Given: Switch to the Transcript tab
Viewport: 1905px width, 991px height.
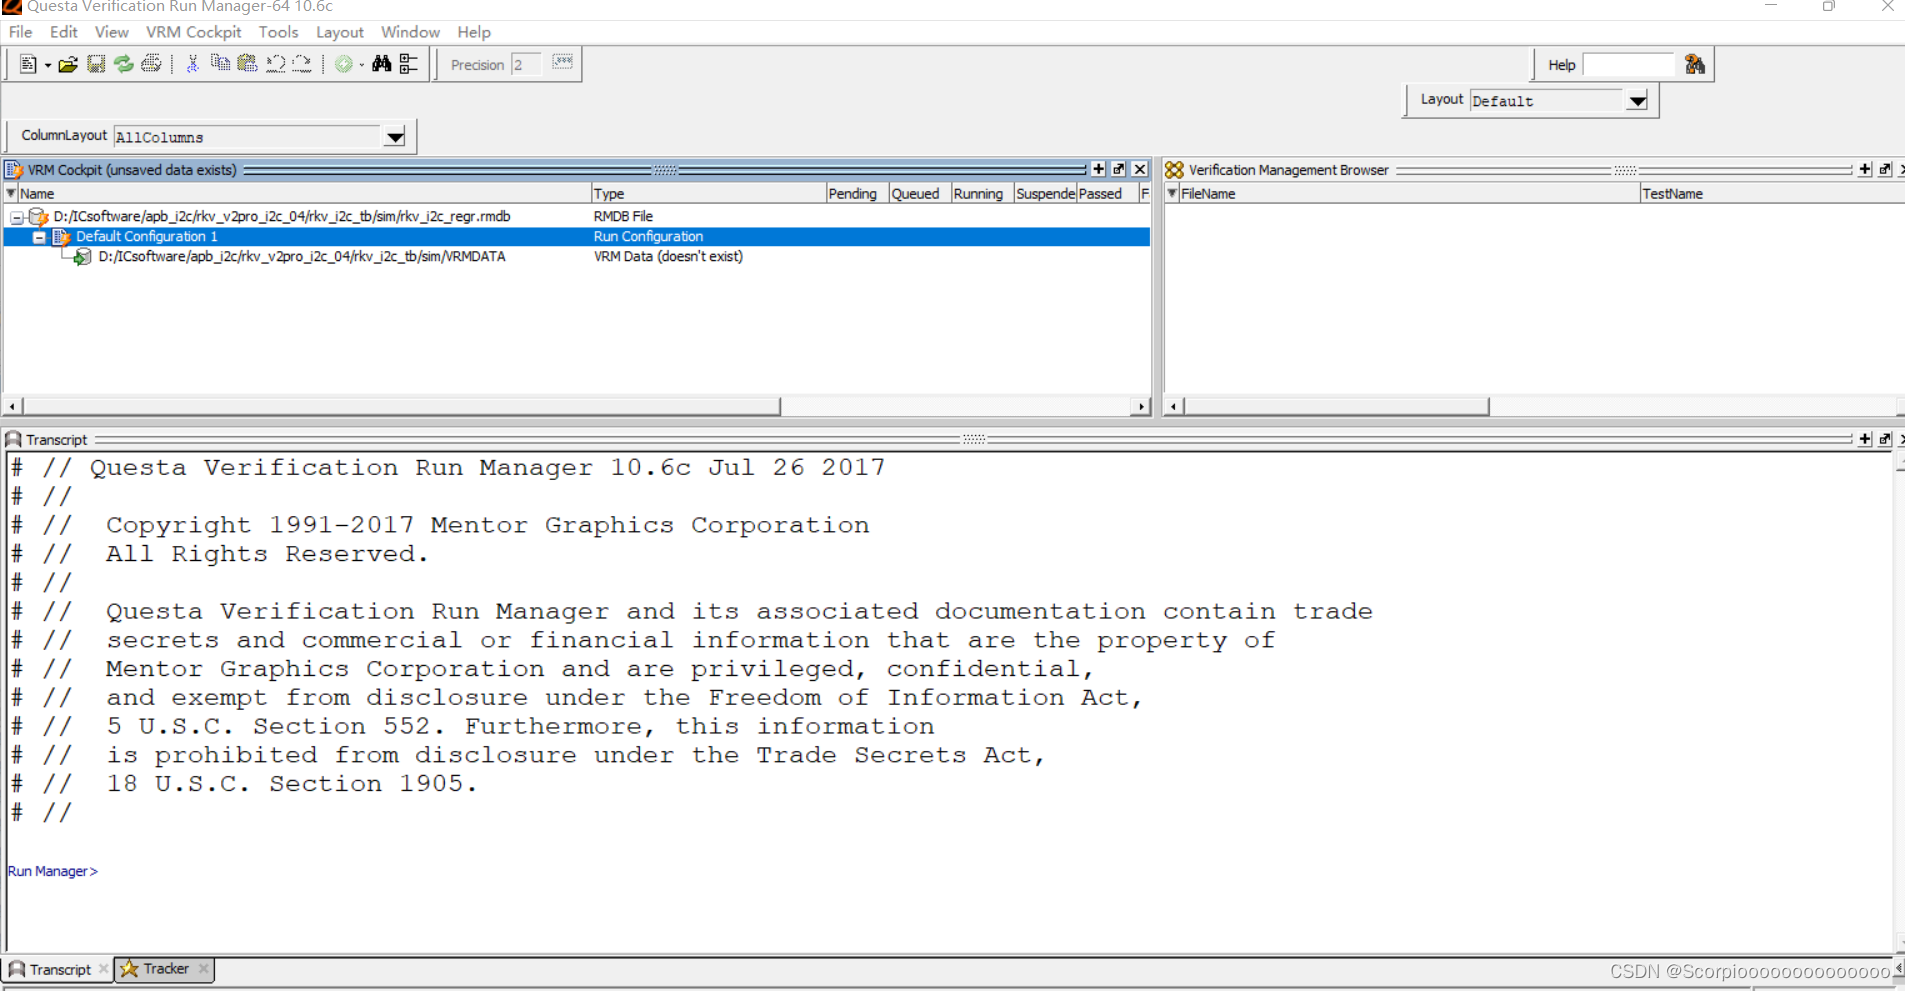Looking at the screenshot, I should (59, 969).
